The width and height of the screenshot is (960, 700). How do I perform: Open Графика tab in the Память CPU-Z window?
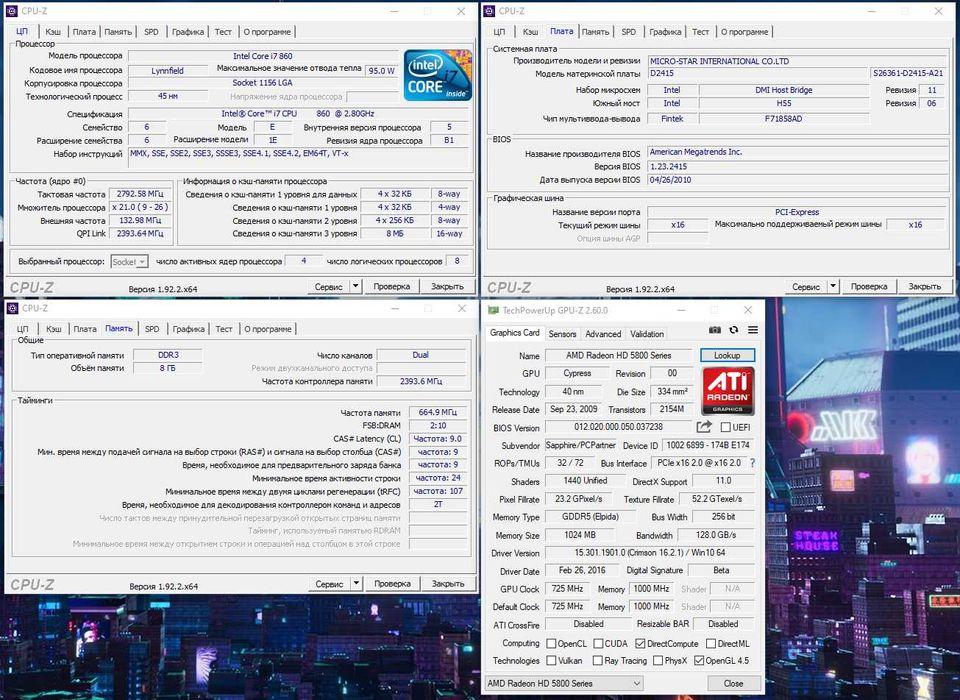pyautogui.click(x=189, y=329)
